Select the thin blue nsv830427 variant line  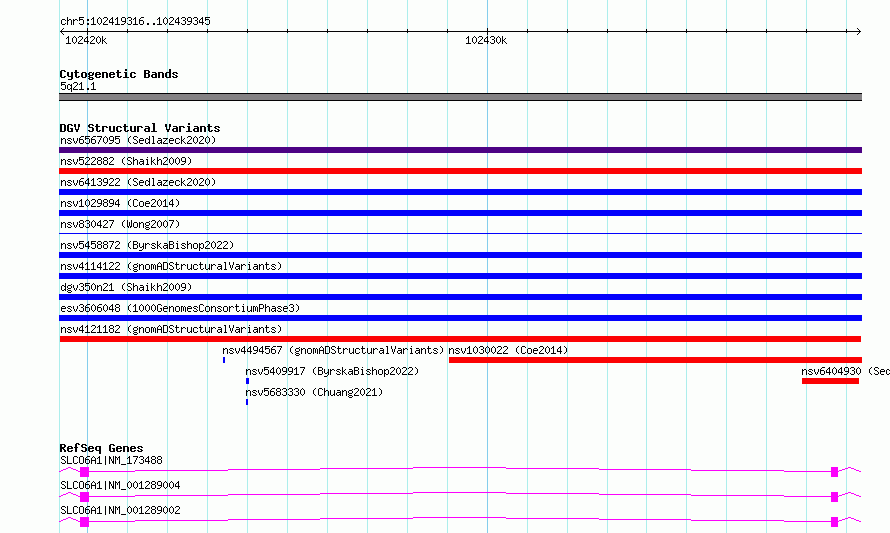460,233
